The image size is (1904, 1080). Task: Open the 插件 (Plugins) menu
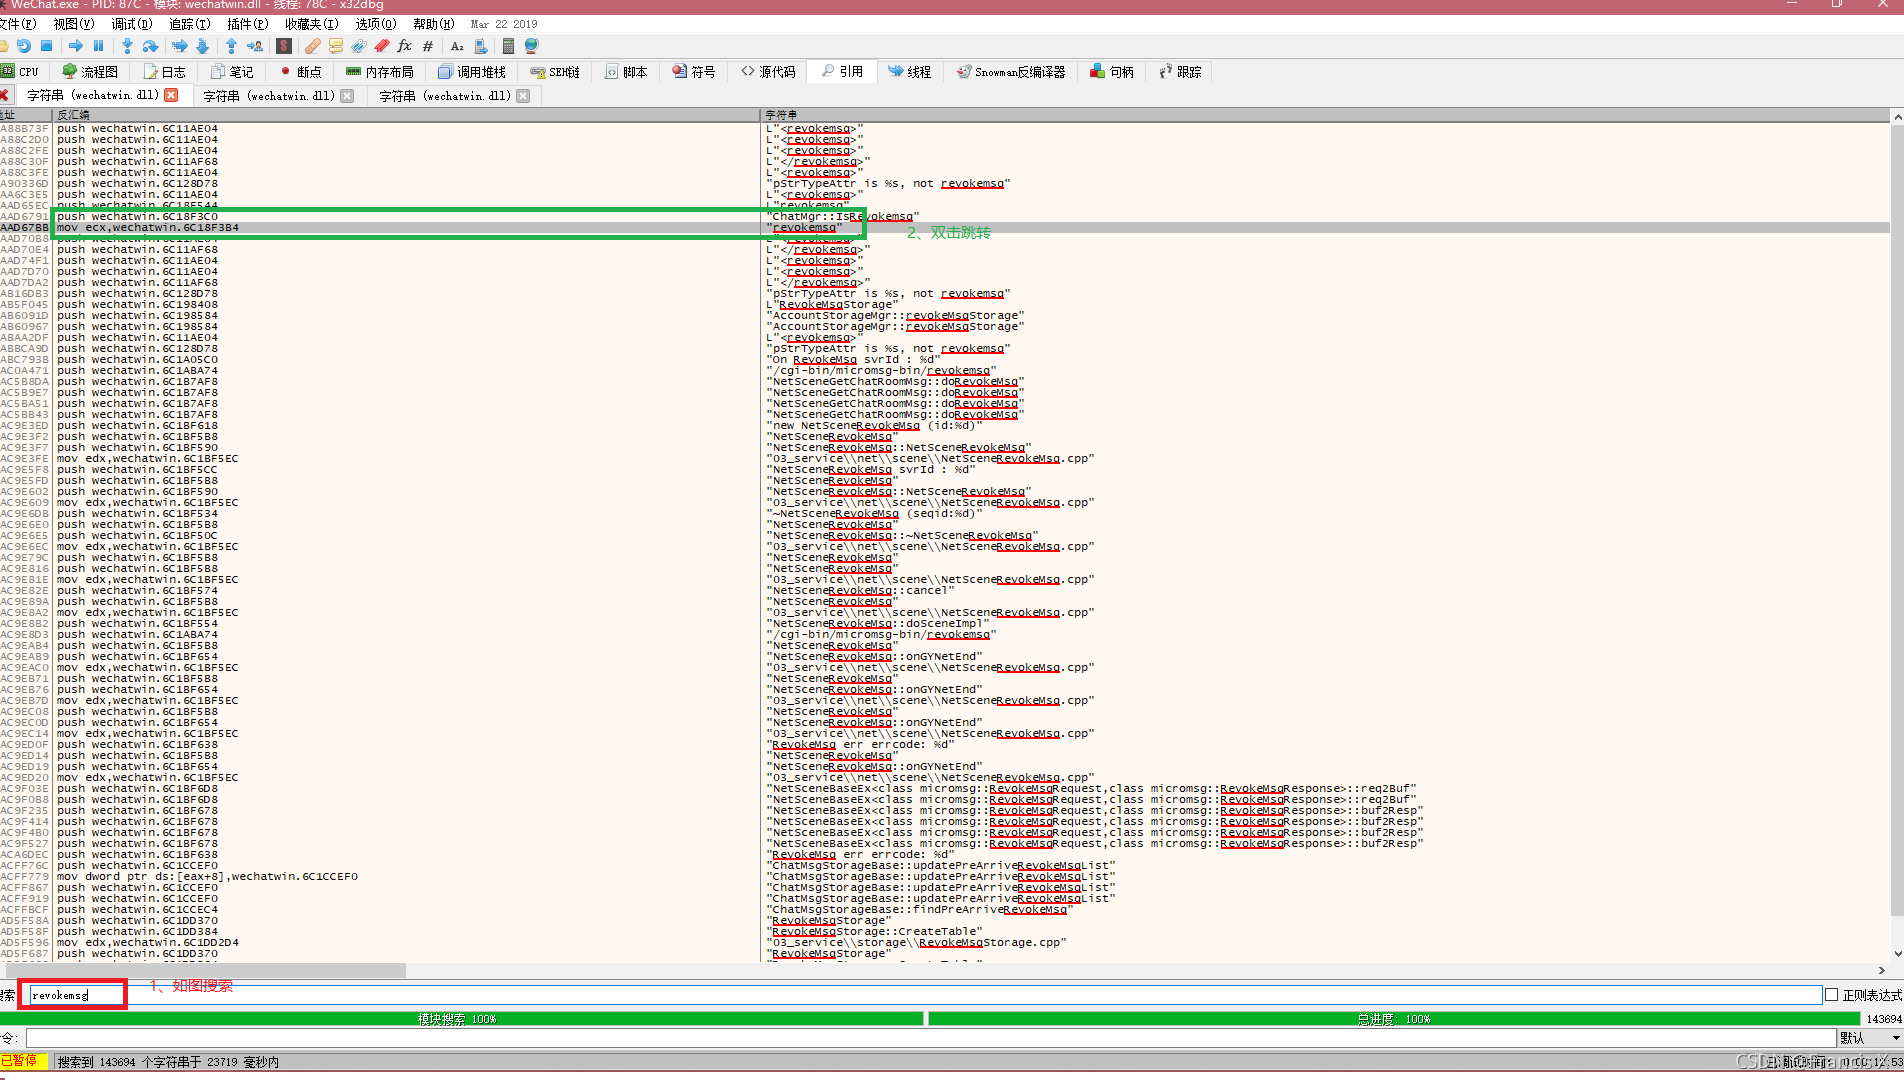[247, 24]
